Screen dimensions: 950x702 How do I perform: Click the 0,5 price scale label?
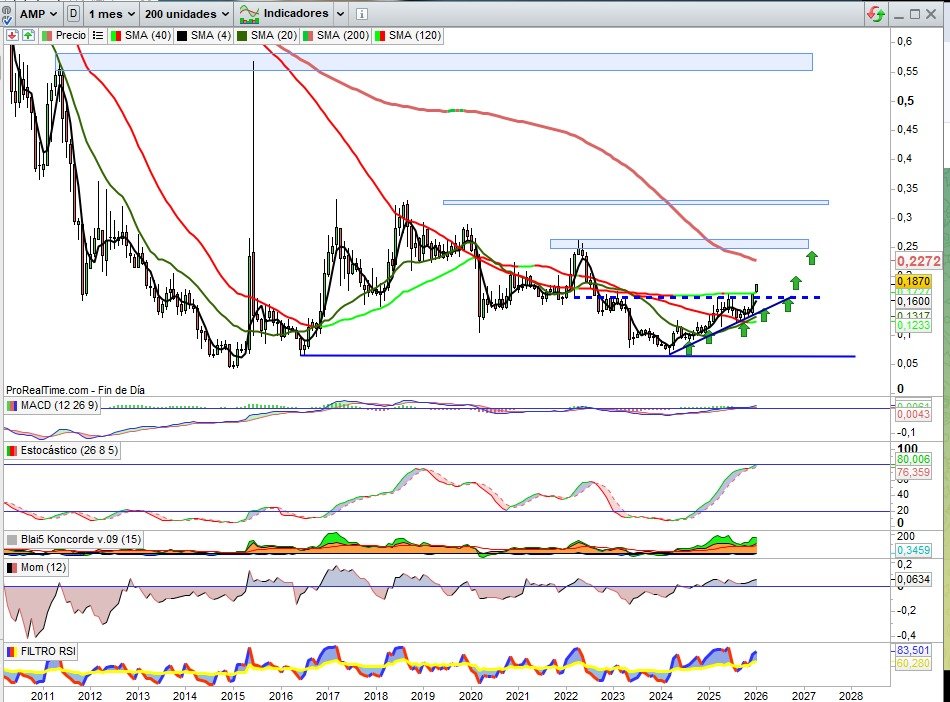tap(906, 101)
